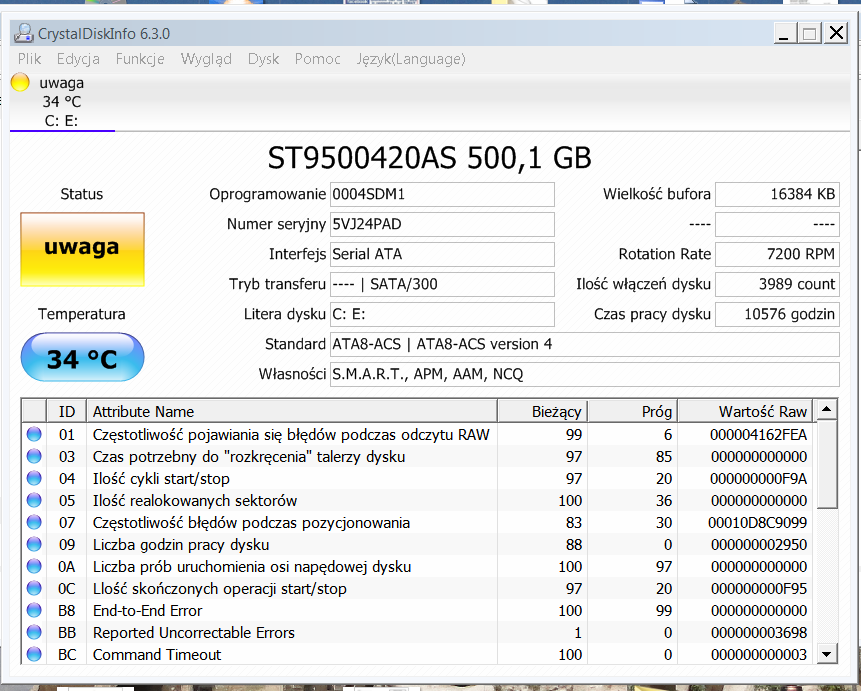Click the Litera dysku field
Image resolution: width=861 pixels, height=691 pixels.
[442, 314]
